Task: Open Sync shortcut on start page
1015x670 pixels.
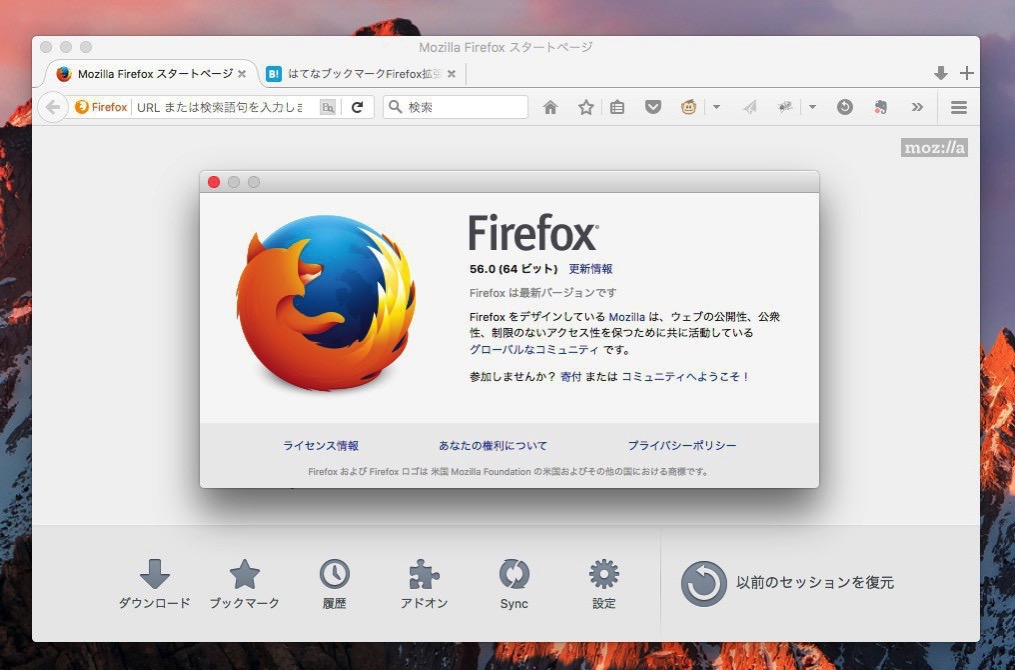Action: tap(514, 584)
